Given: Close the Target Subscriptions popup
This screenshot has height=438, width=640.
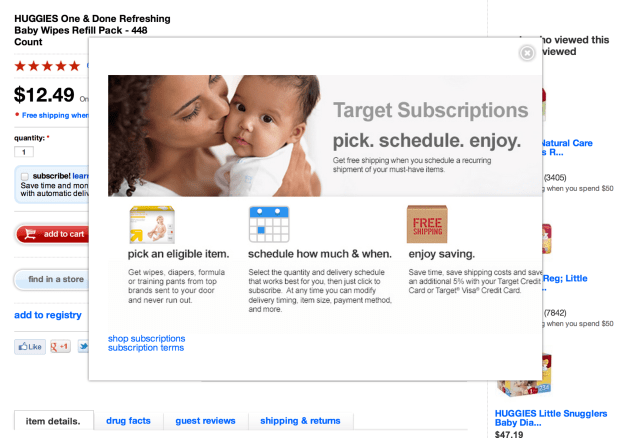Looking at the screenshot, I should [527, 53].
